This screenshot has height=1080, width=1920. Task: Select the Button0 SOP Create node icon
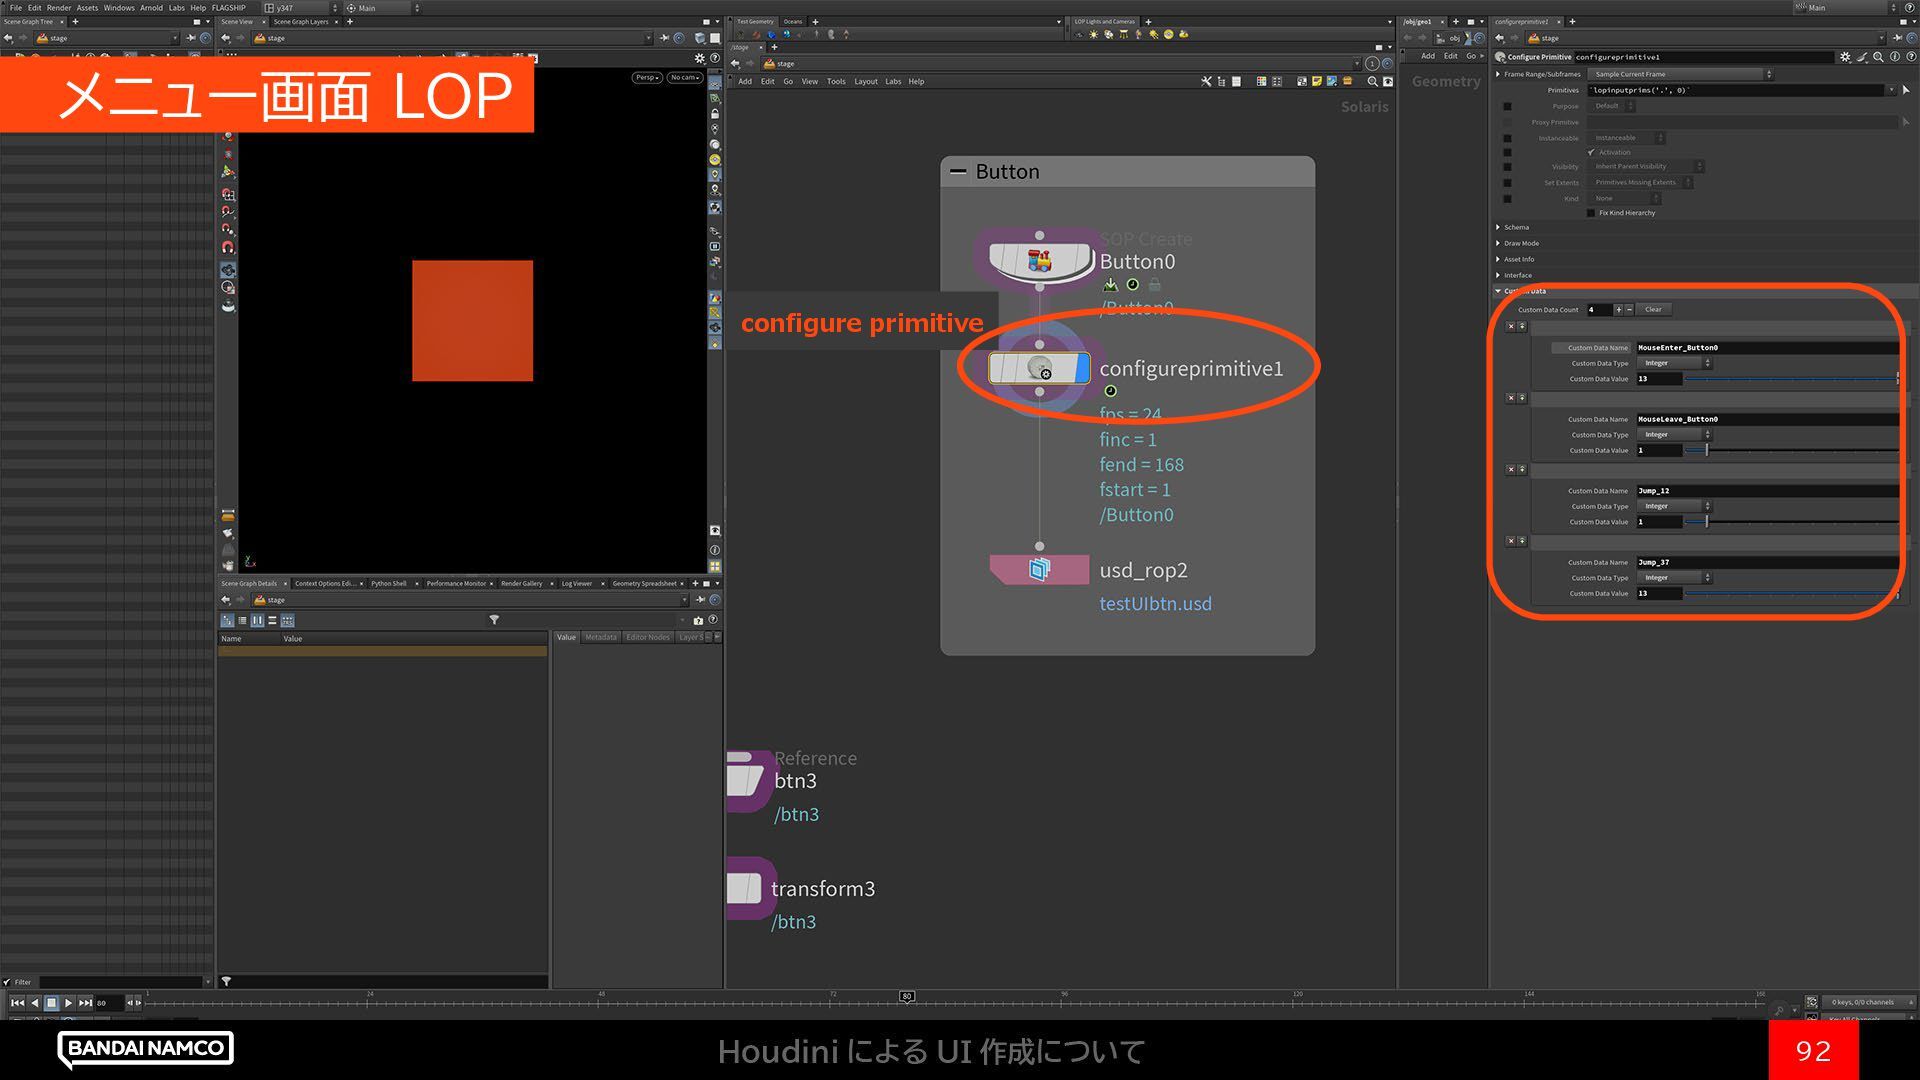point(1039,262)
